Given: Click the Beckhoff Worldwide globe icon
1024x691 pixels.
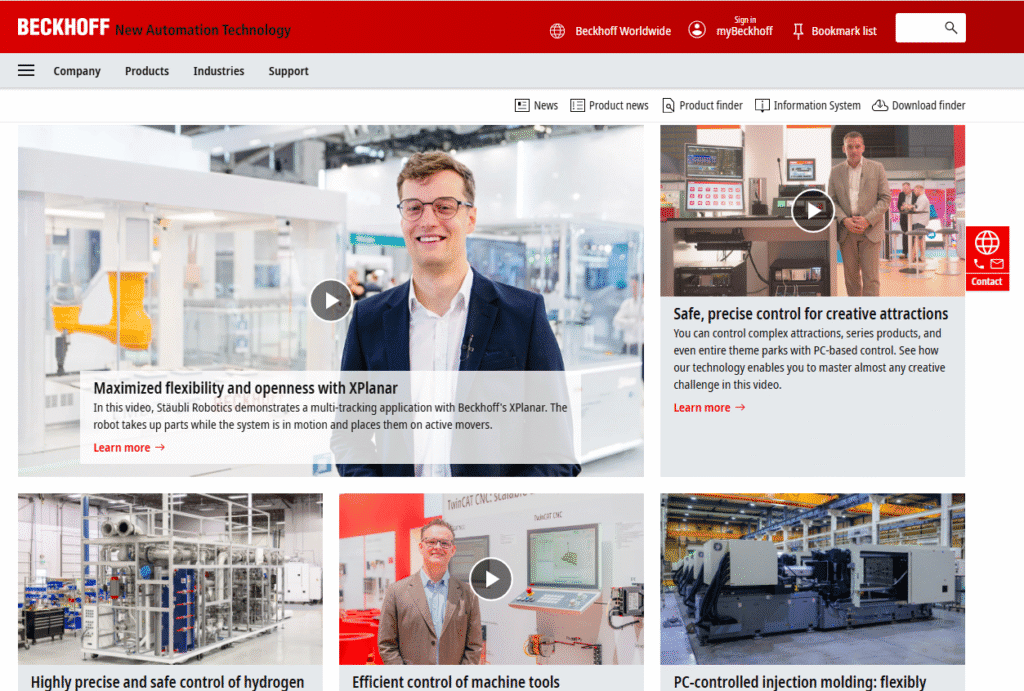Looking at the screenshot, I should pyautogui.click(x=557, y=31).
